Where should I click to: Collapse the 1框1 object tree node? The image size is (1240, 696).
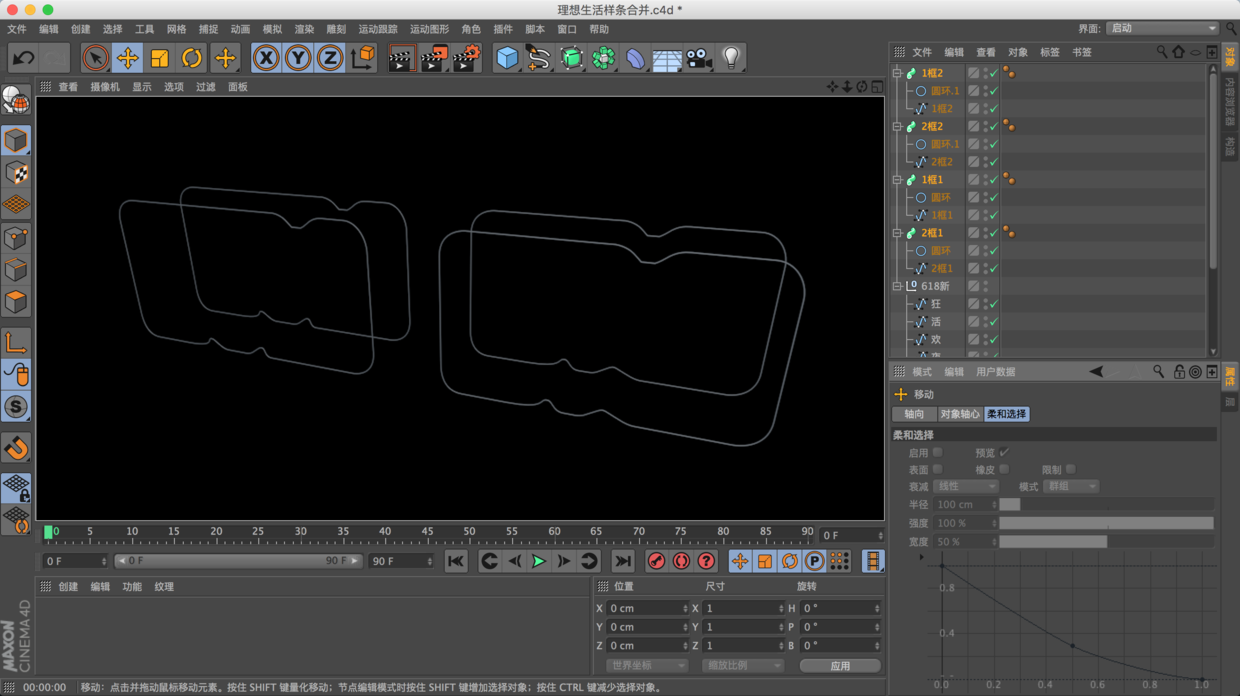(x=897, y=180)
